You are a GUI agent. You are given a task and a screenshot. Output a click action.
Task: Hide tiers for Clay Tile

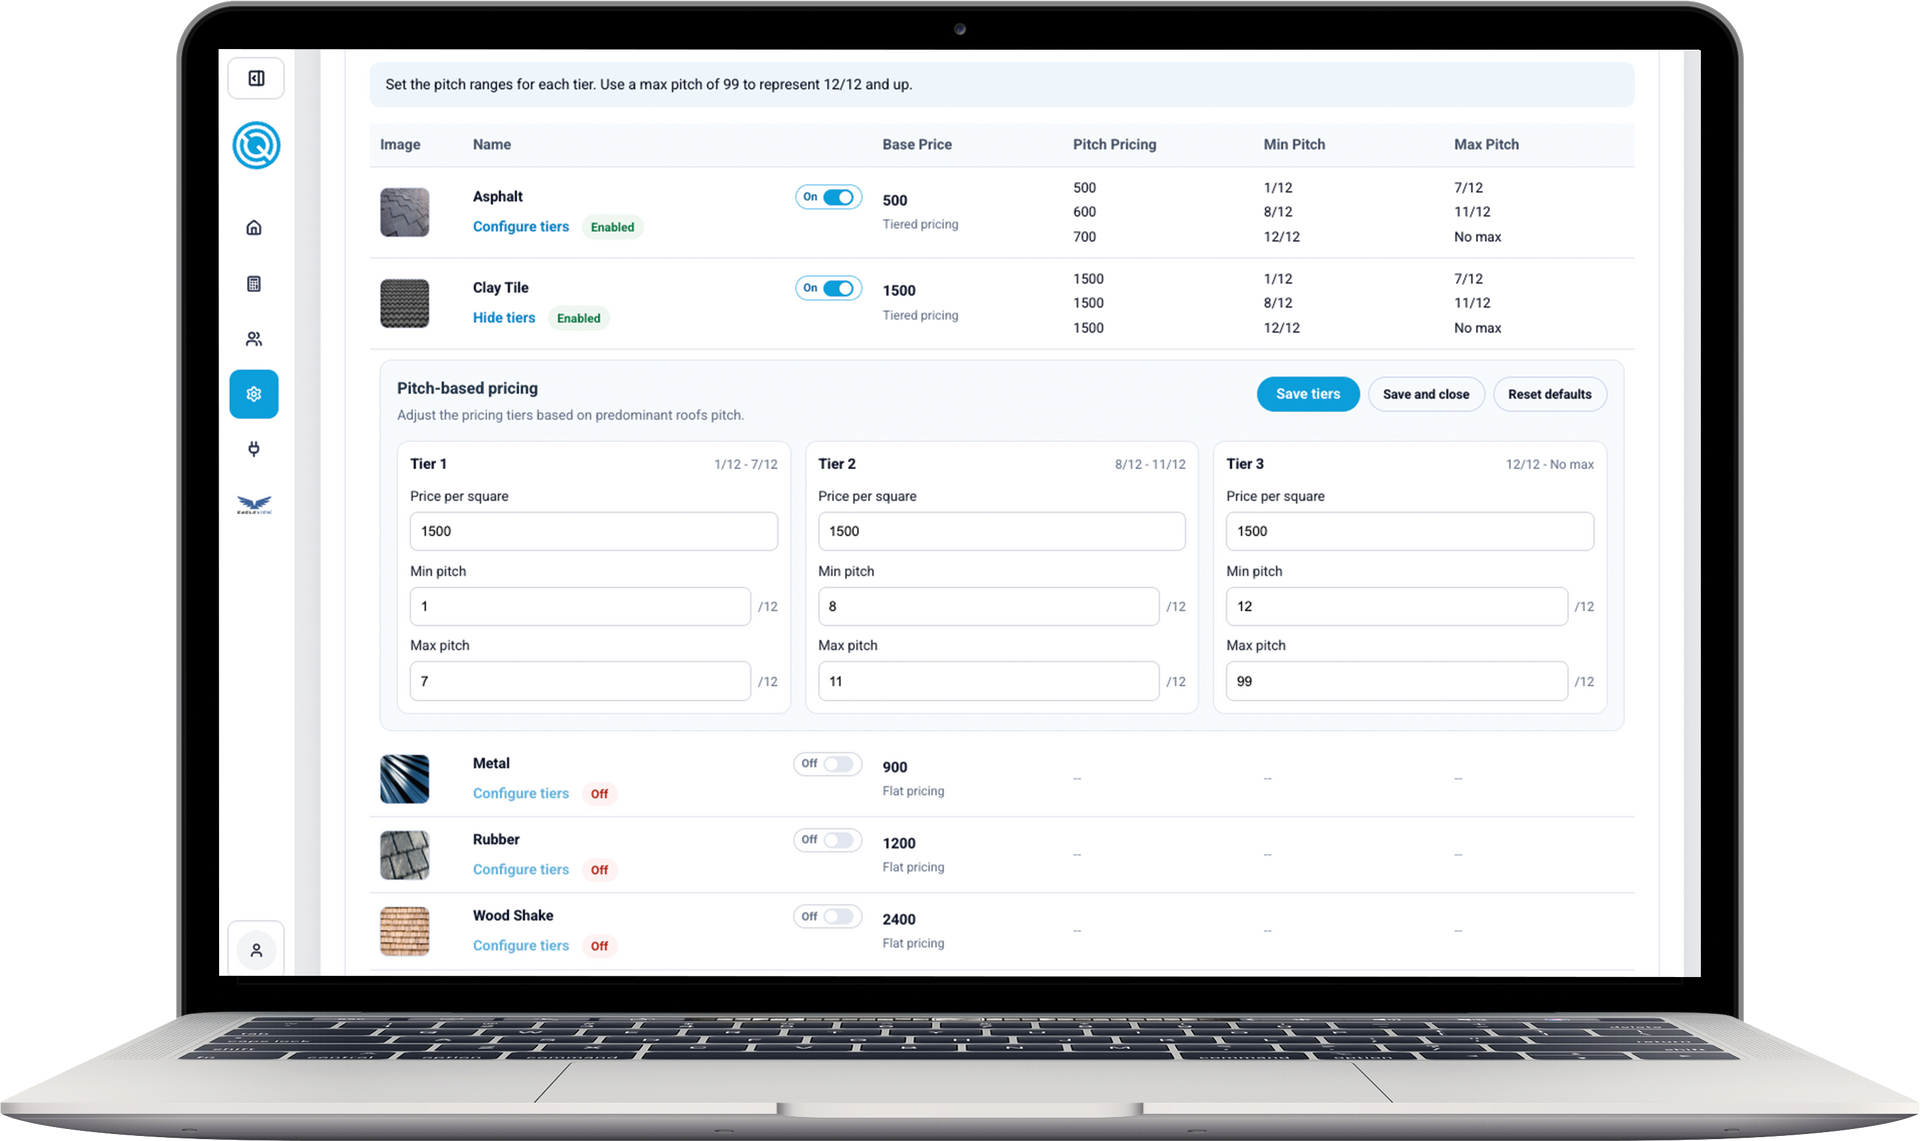[504, 318]
